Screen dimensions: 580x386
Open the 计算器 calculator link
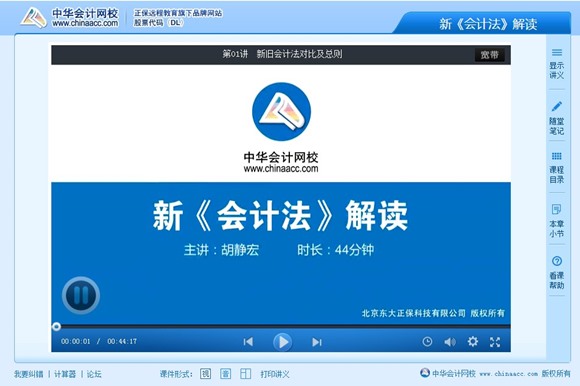[65, 374]
